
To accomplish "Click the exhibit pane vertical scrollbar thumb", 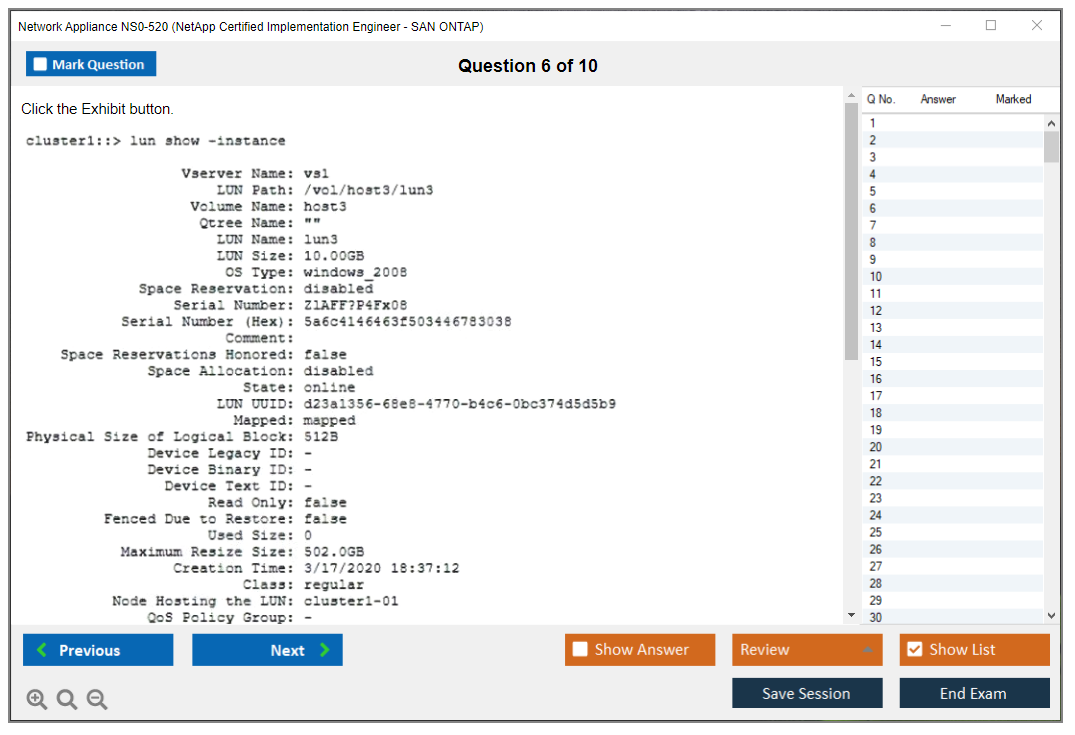I will [x=851, y=230].
